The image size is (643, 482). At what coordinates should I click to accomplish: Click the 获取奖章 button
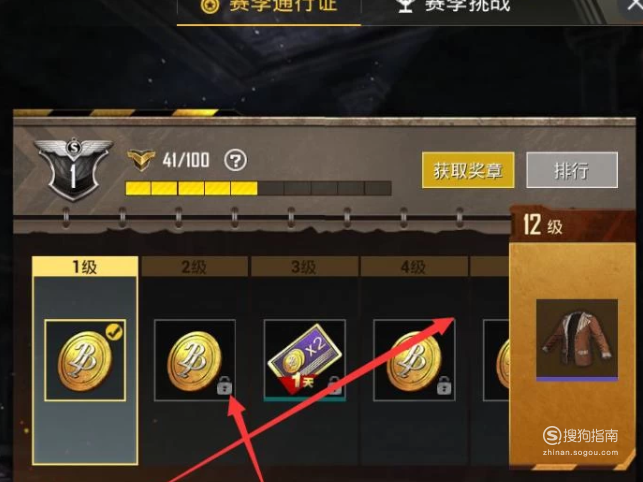pyautogui.click(x=468, y=170)
